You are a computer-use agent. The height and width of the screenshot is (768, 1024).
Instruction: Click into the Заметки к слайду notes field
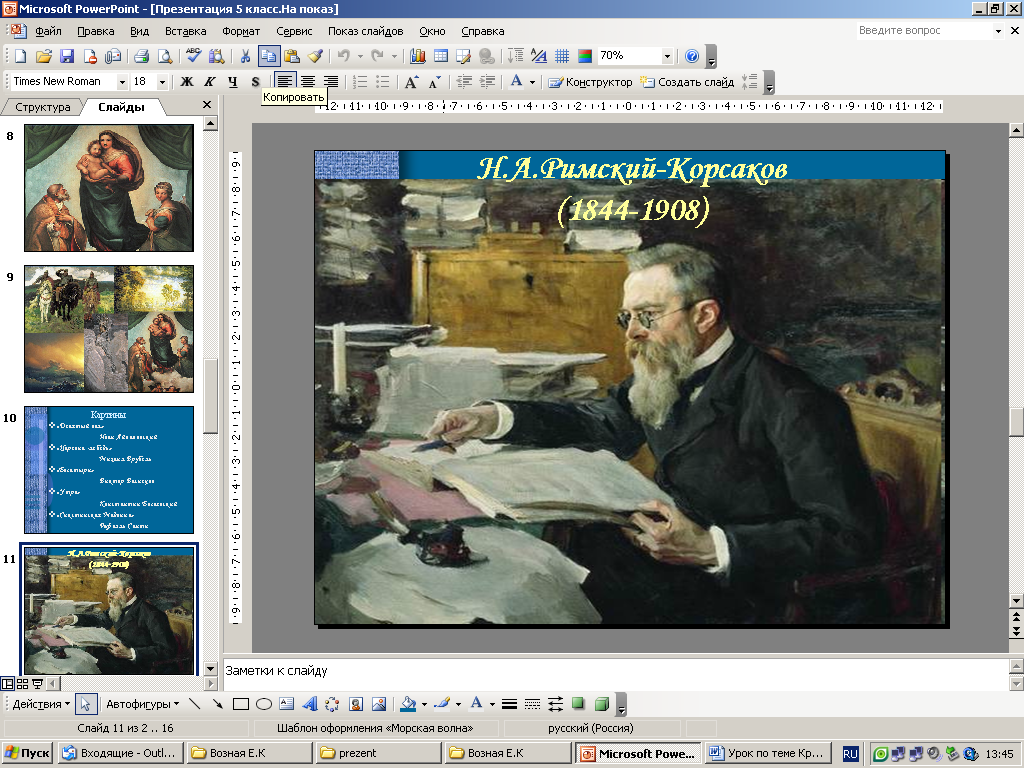[615, 674]
